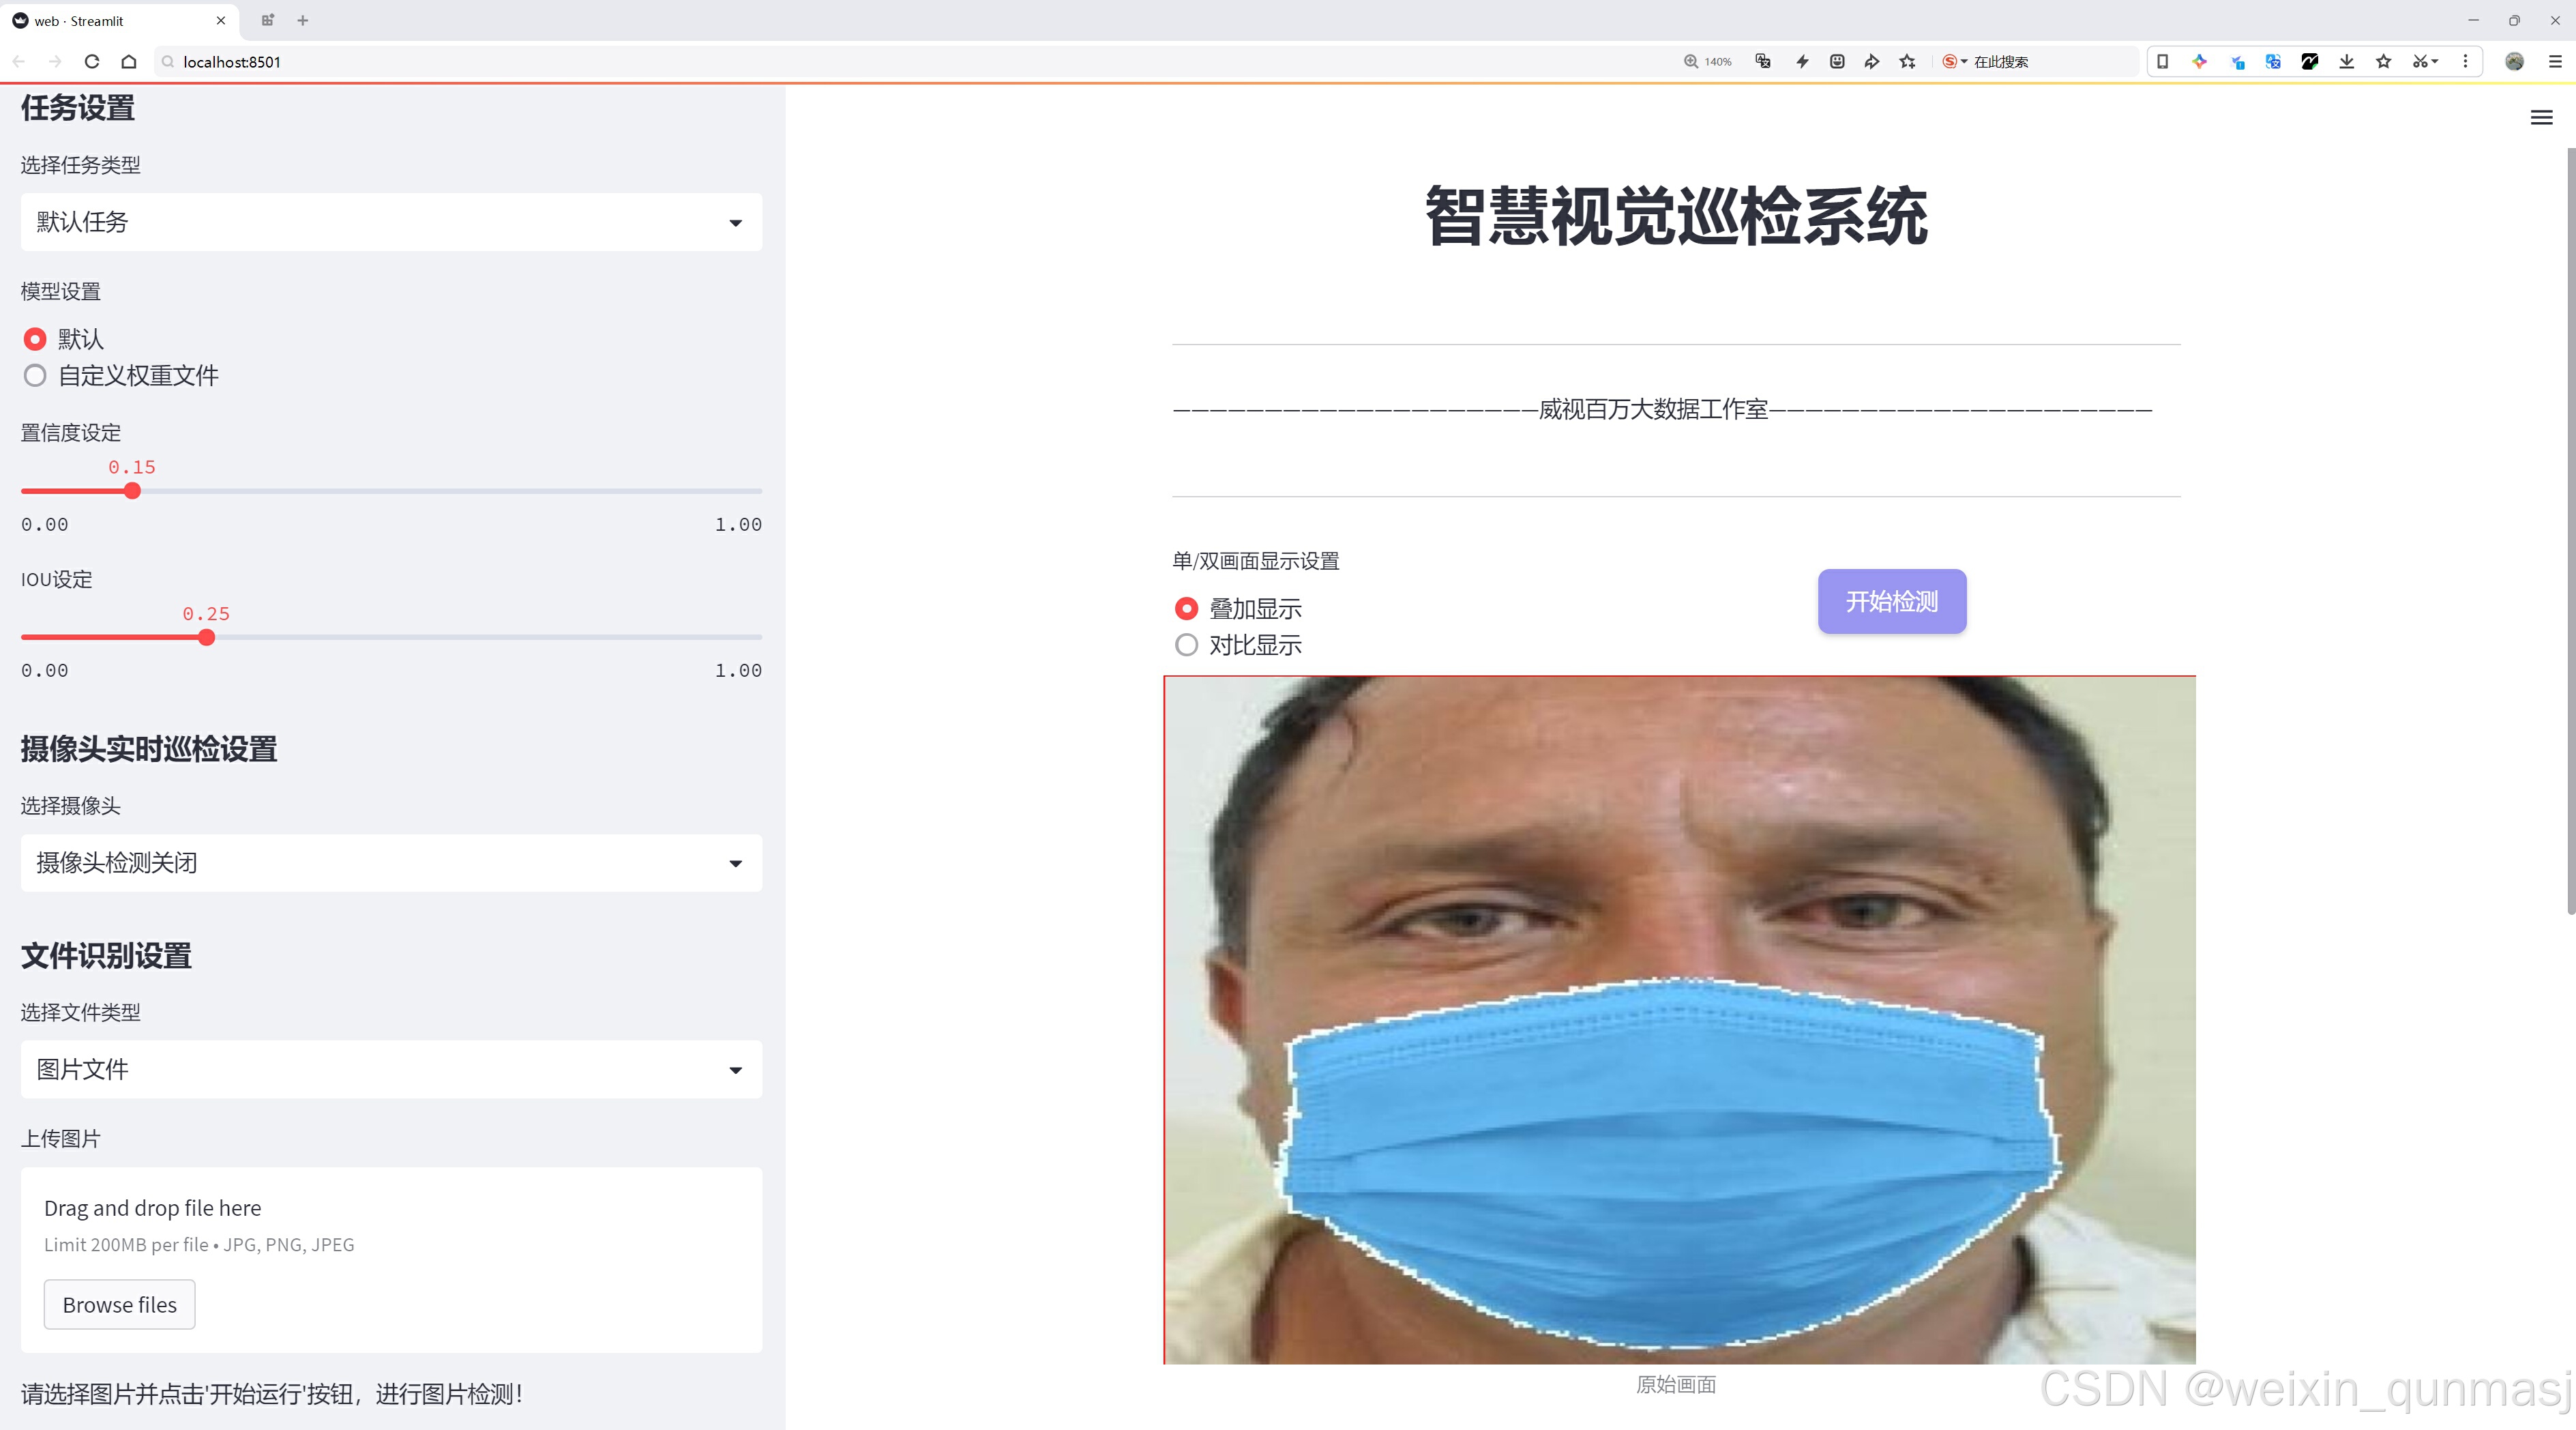The width and height of the screenshot is (2576, 1430).
Task: Click the translate page icon in the address bar
Action: [1763, 62]
